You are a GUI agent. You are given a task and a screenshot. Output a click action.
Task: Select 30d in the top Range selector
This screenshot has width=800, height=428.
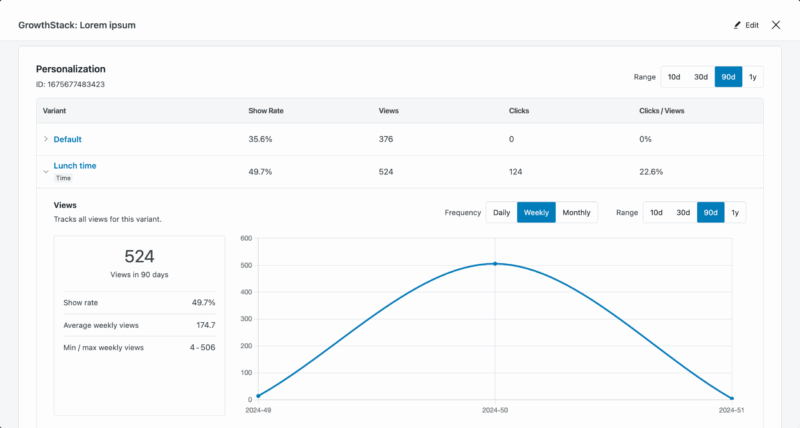pos(701,76)
